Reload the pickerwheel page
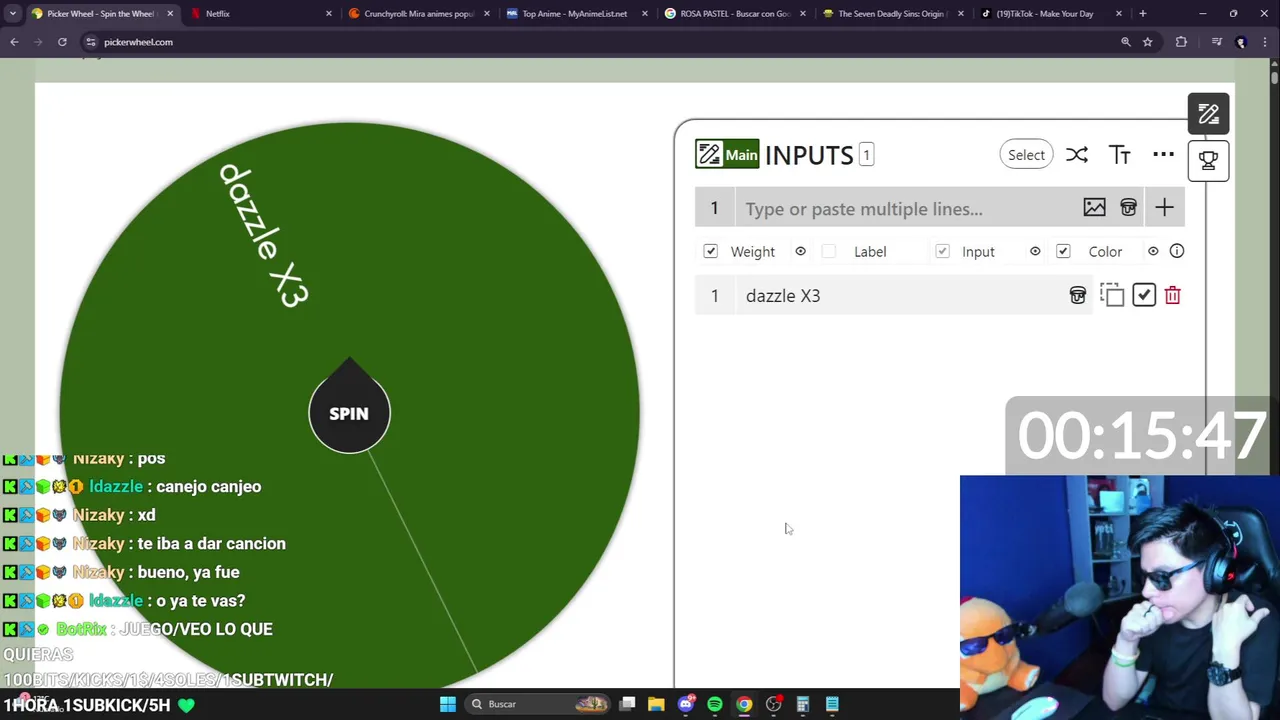 pyautogui.click(x=62, y=42)
